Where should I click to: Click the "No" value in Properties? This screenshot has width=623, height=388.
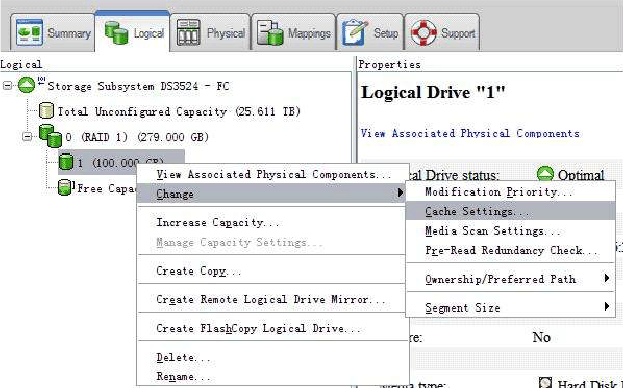click(542, 337)
